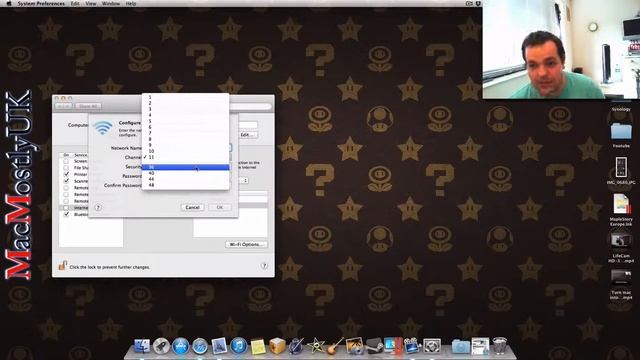Toggle the File Sharing service checkbox
Screen dimensions: 640x360
click(x=66, y=168)
